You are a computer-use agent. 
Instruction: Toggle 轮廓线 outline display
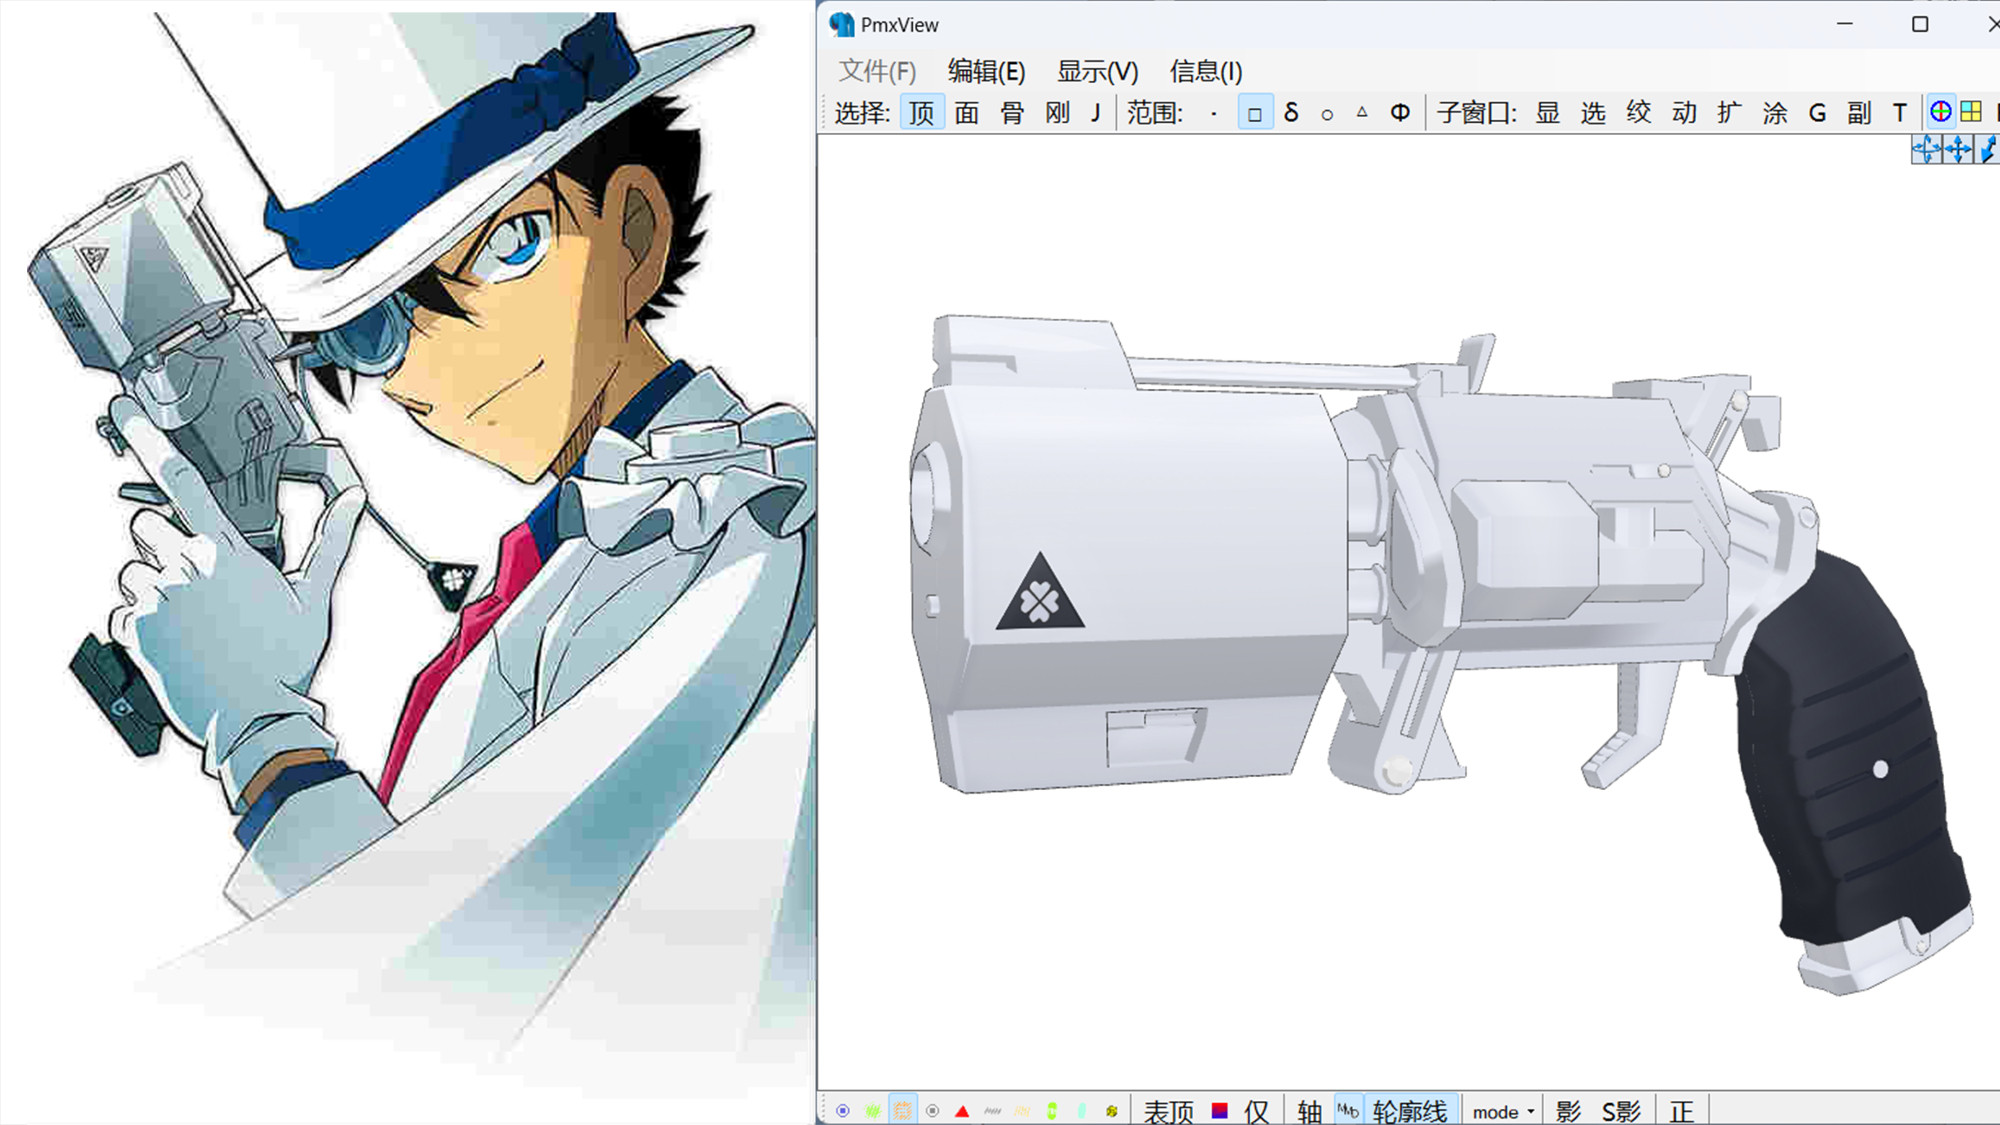click(1409, 1111)
